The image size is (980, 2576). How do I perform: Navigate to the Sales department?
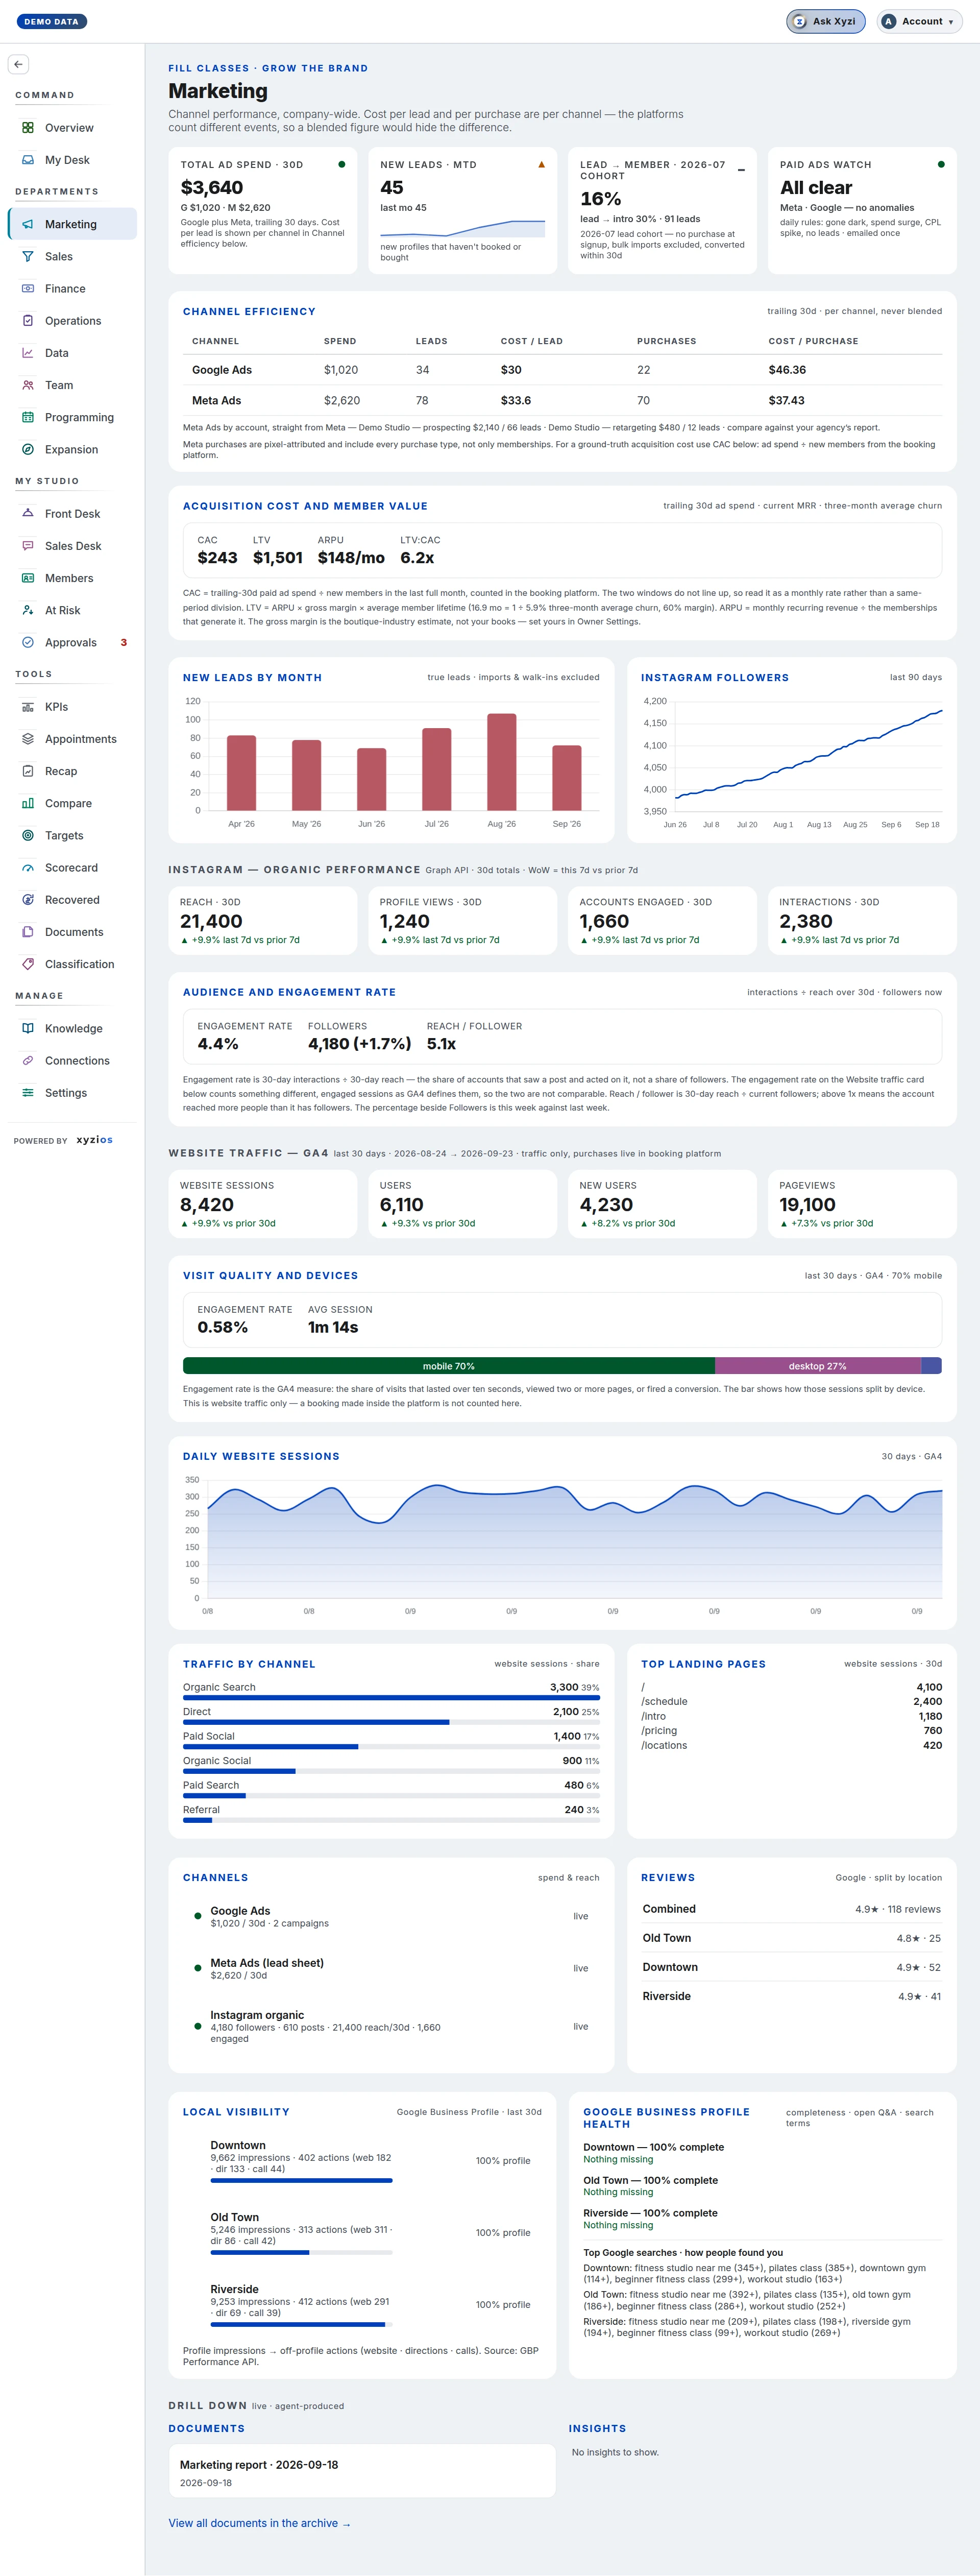72,256
